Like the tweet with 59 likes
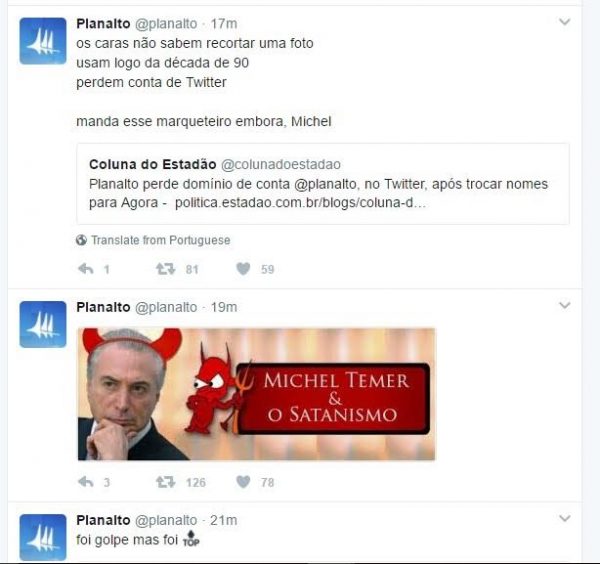Viewport: 600px width, 564px height. click(x=243, y=269)
